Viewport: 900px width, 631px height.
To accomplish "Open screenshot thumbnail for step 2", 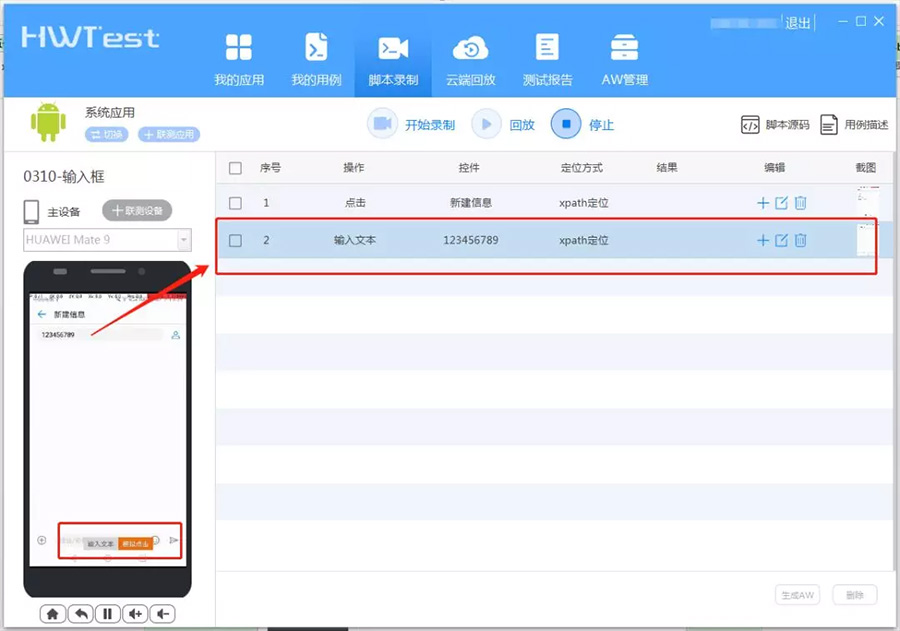I will (867, 240).
